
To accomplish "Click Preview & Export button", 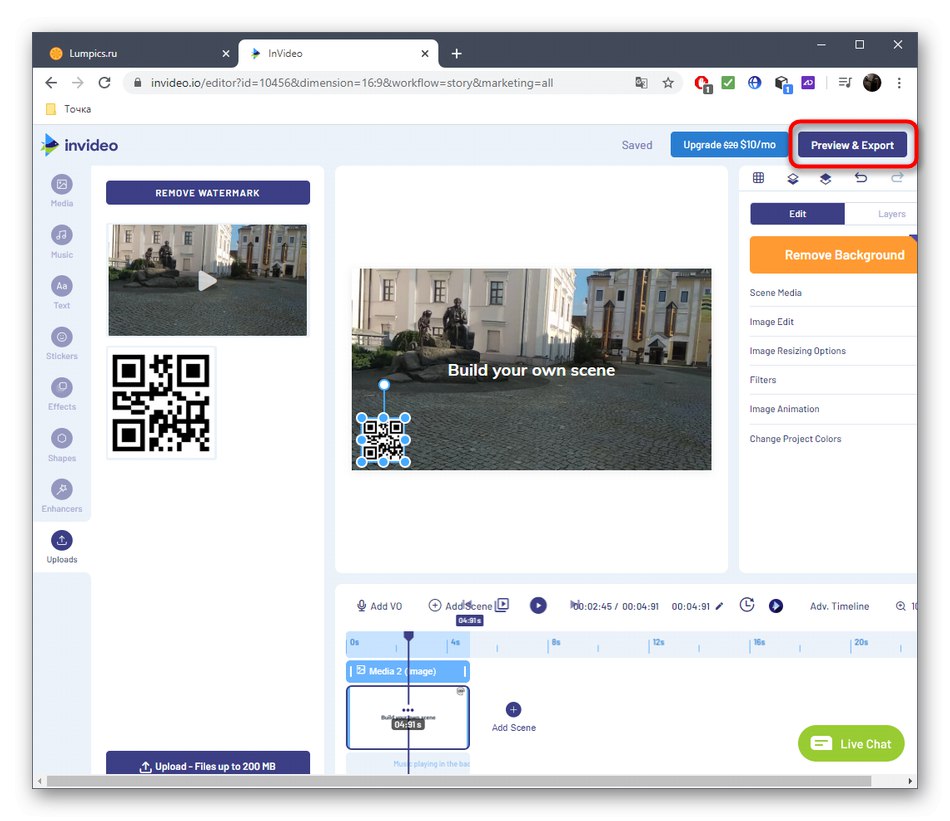I will pos(852,145).
